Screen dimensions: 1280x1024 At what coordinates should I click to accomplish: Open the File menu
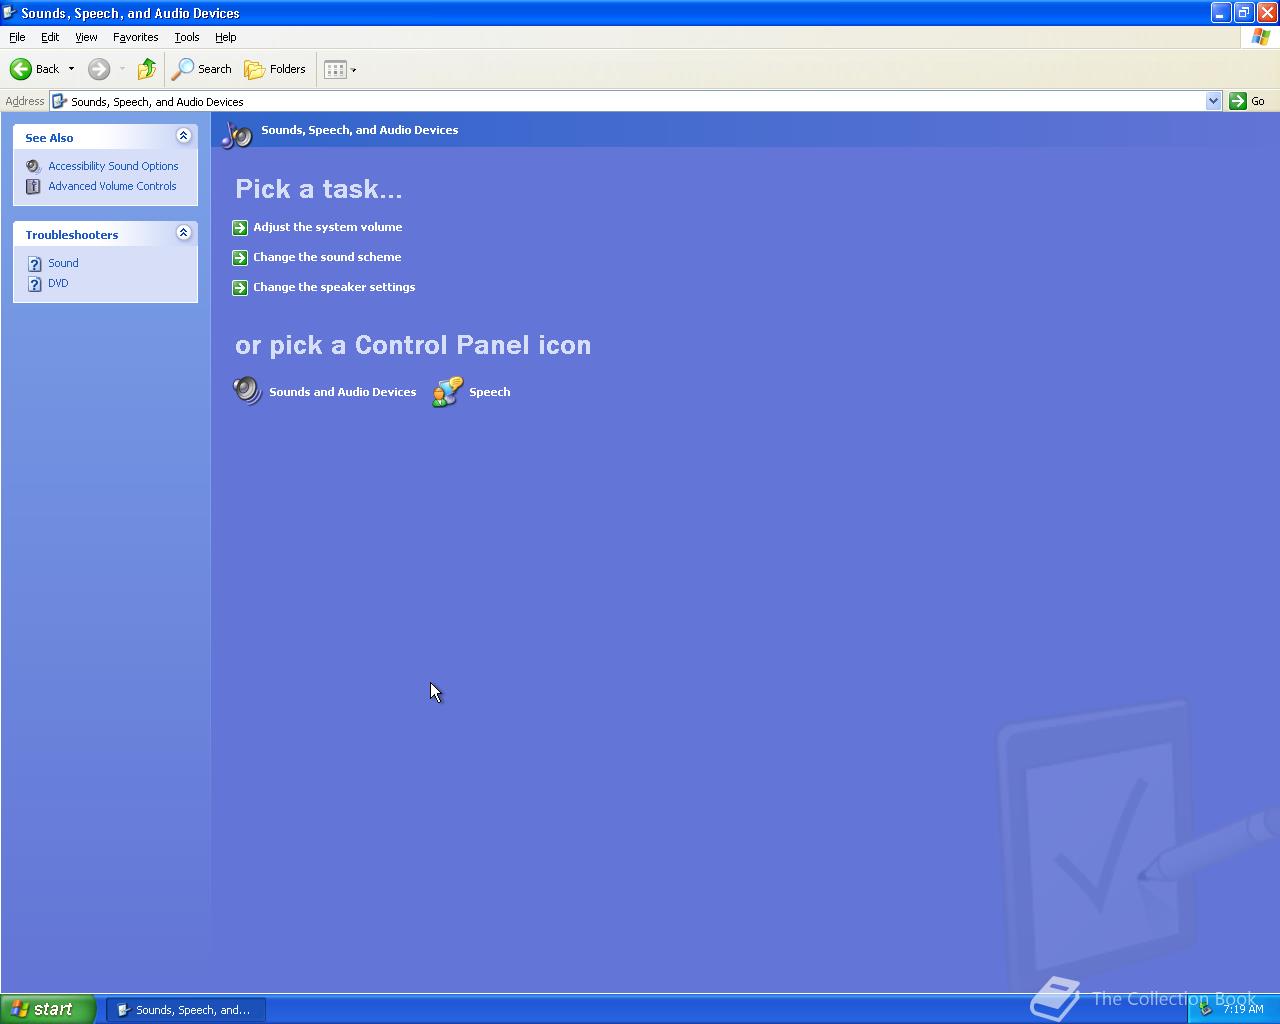17,37
